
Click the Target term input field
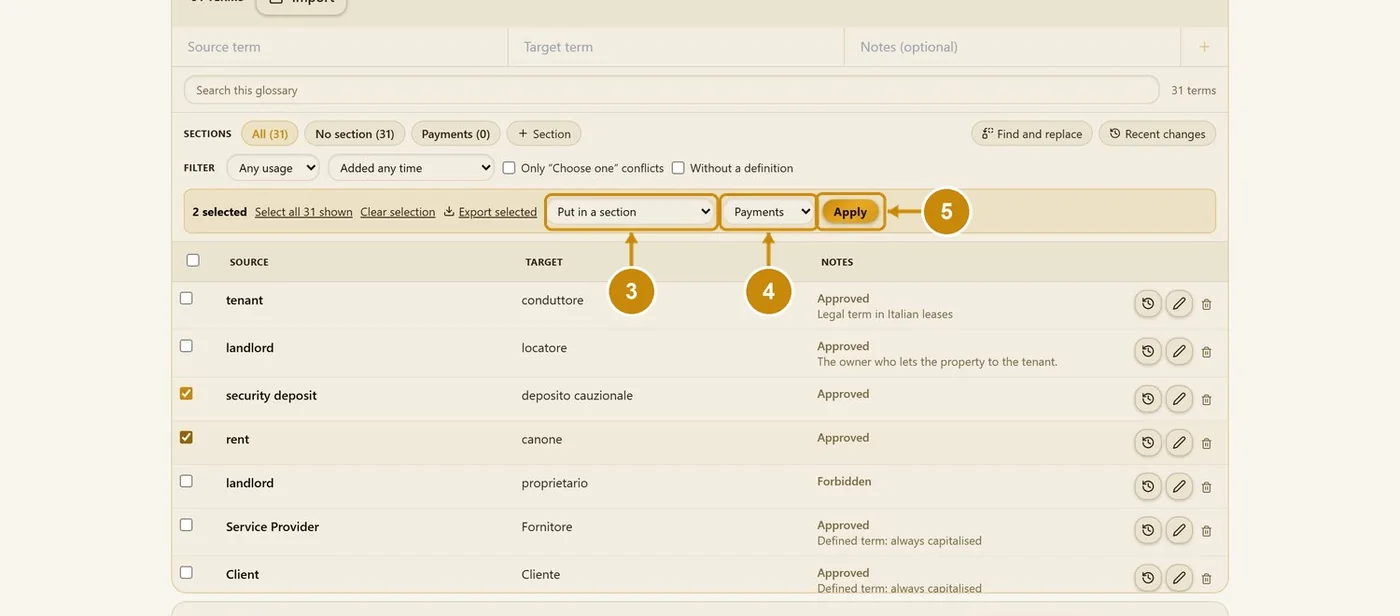(676, 47)
